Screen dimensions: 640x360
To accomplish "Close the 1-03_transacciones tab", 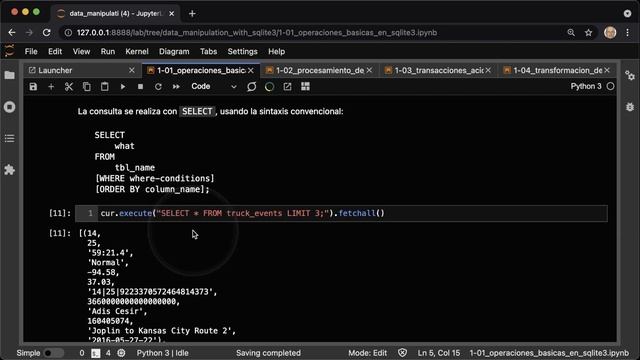I will 488,71.
